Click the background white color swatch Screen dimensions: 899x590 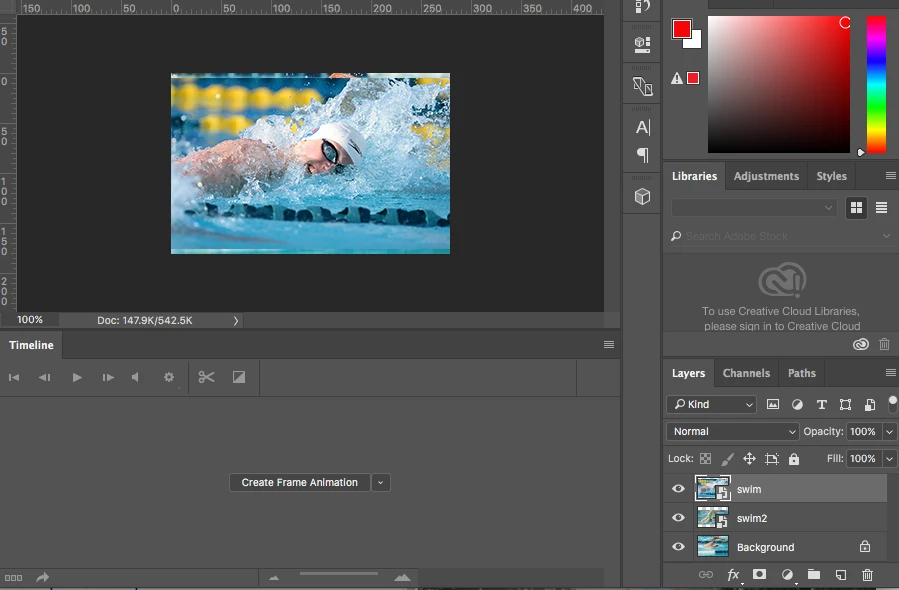click(695, 42)
